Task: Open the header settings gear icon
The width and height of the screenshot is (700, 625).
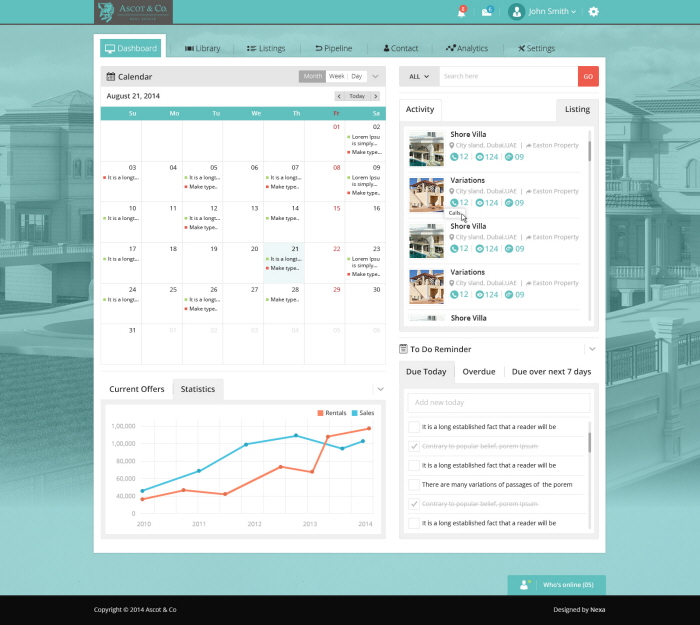Action: pyautogui.click(x=593, y=12)
